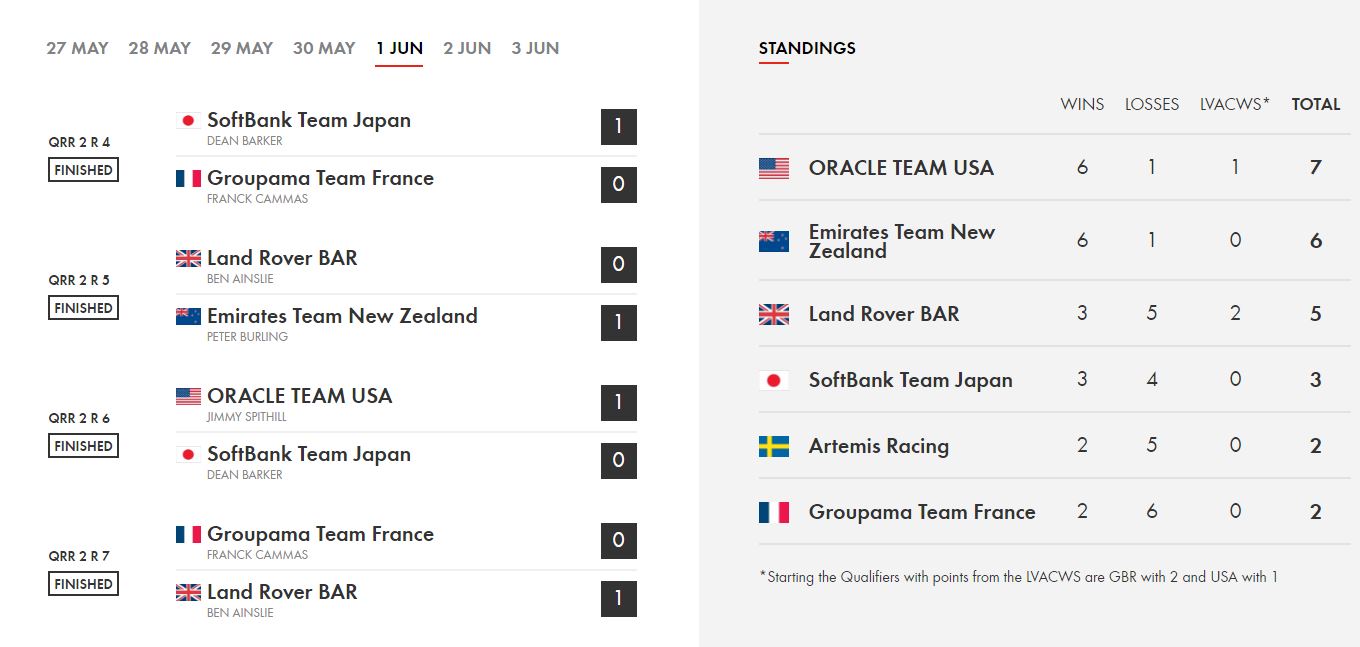Click the Sweden flag beside Artemis Racing
1360x647 pixels.
tap(774, 446)
